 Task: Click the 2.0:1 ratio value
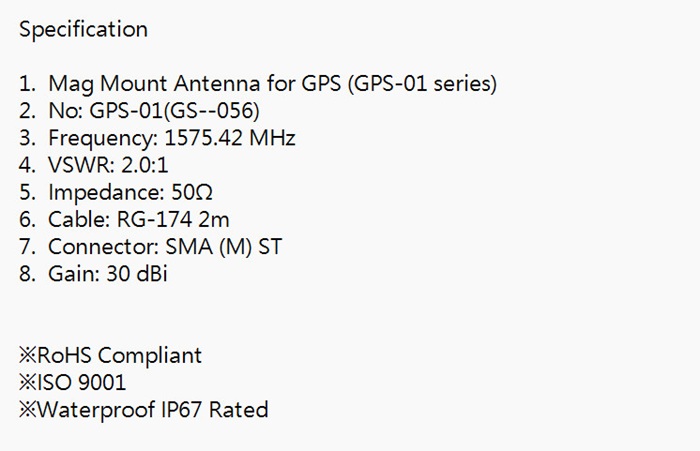143,165
